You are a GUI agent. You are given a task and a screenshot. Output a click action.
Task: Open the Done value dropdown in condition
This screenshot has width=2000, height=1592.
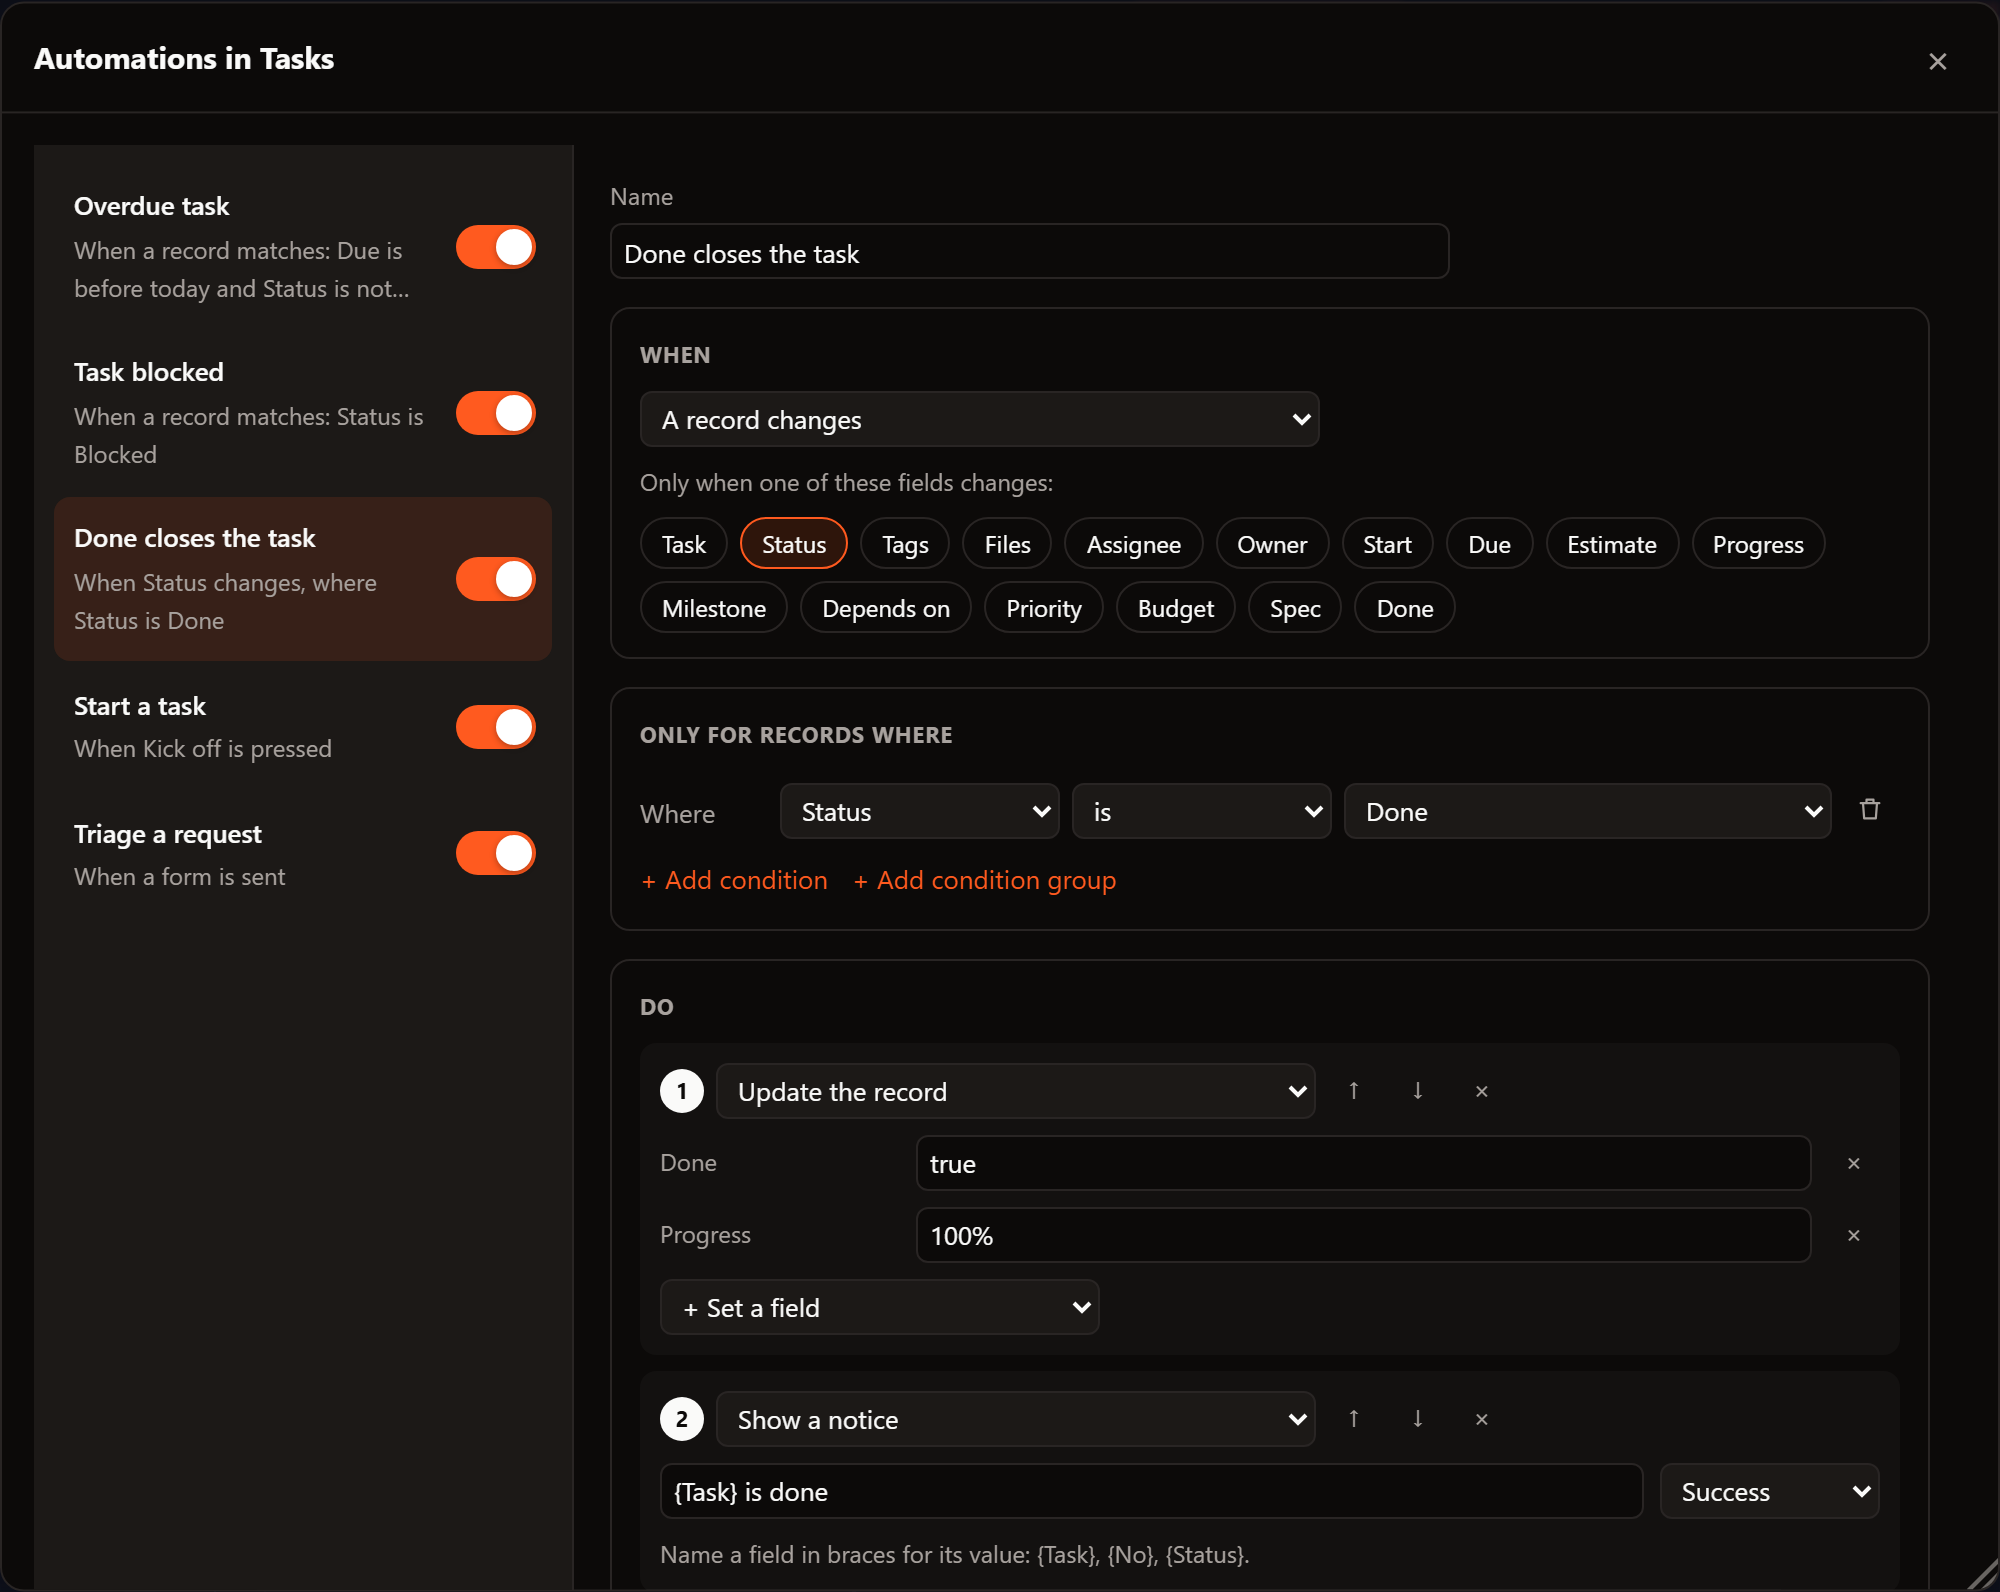(x=1587, y=811)
